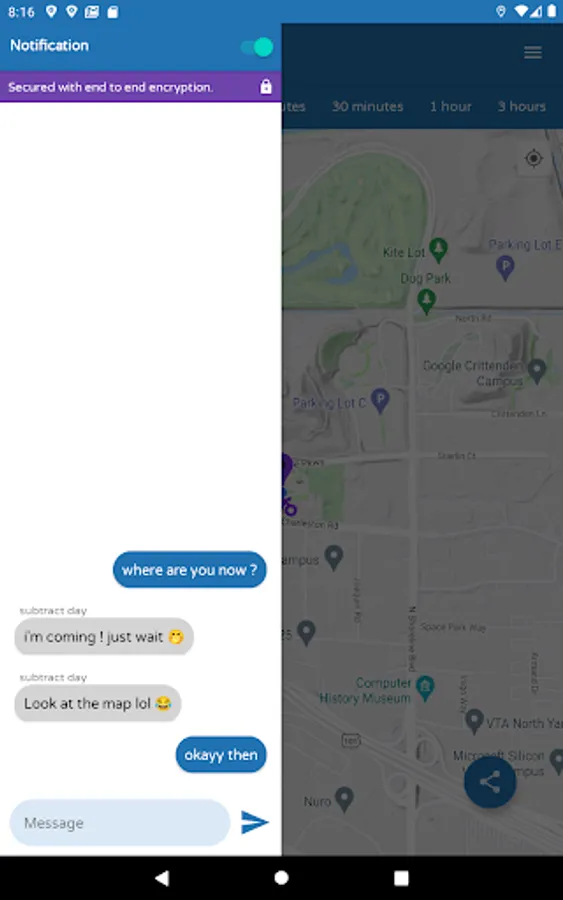Select the 1 hour tab

[x=451, y=106]
